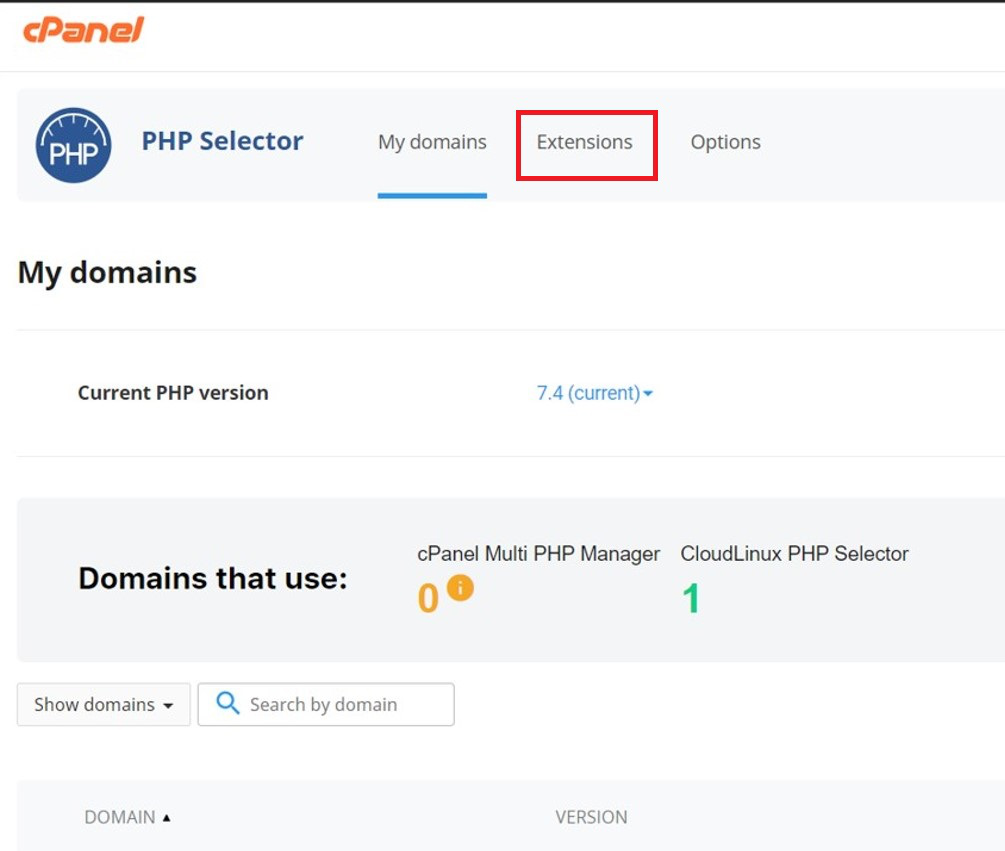This screenshot has width=1005, height=851.
Task: Click the cPanel logo
Action: pyautogui.click(x=83, y=30)
